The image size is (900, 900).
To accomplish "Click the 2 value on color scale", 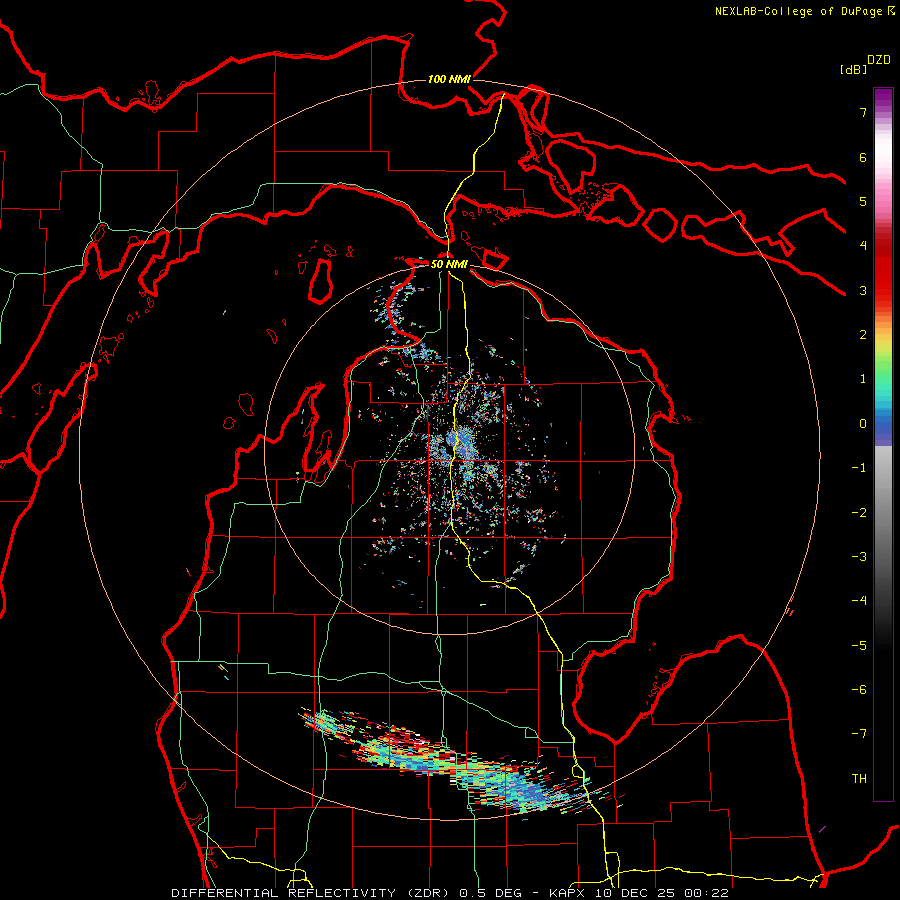I will 863,335.
